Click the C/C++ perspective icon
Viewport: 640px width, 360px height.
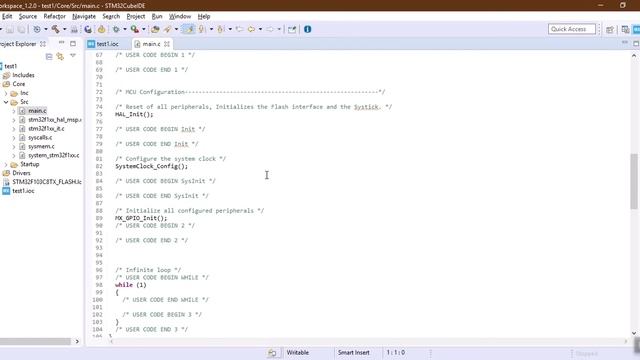(x=625, y=29)
